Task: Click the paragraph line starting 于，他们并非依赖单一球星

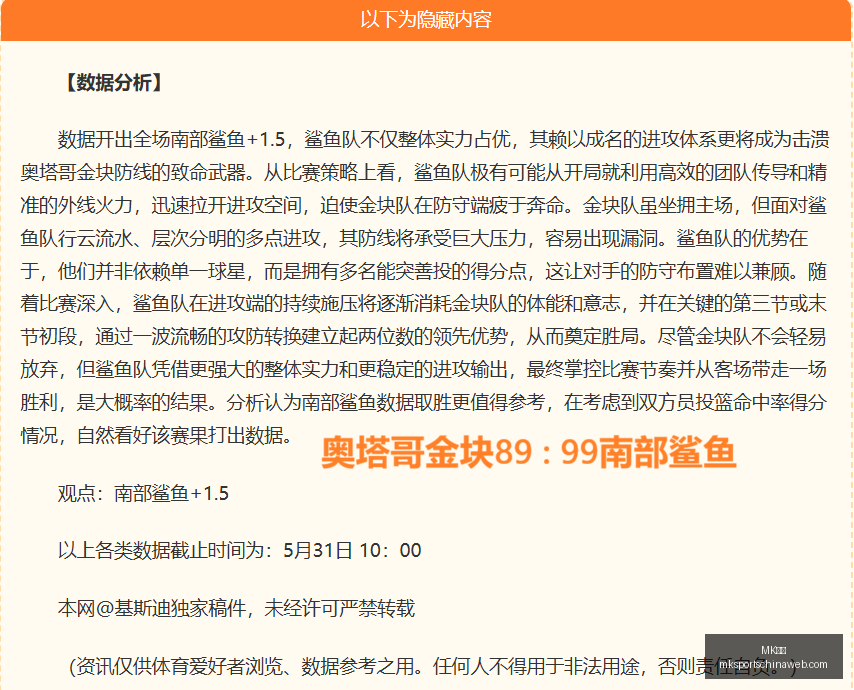Action: (x=424, y=271)
